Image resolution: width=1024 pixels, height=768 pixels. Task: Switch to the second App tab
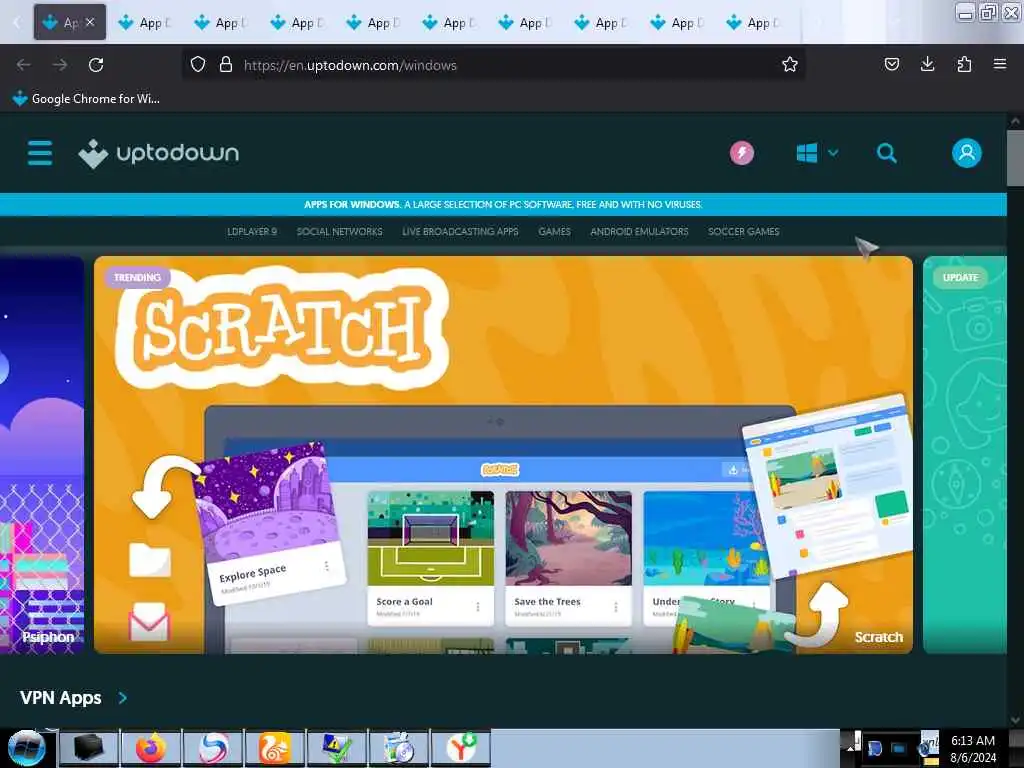[x=145, y=23]
